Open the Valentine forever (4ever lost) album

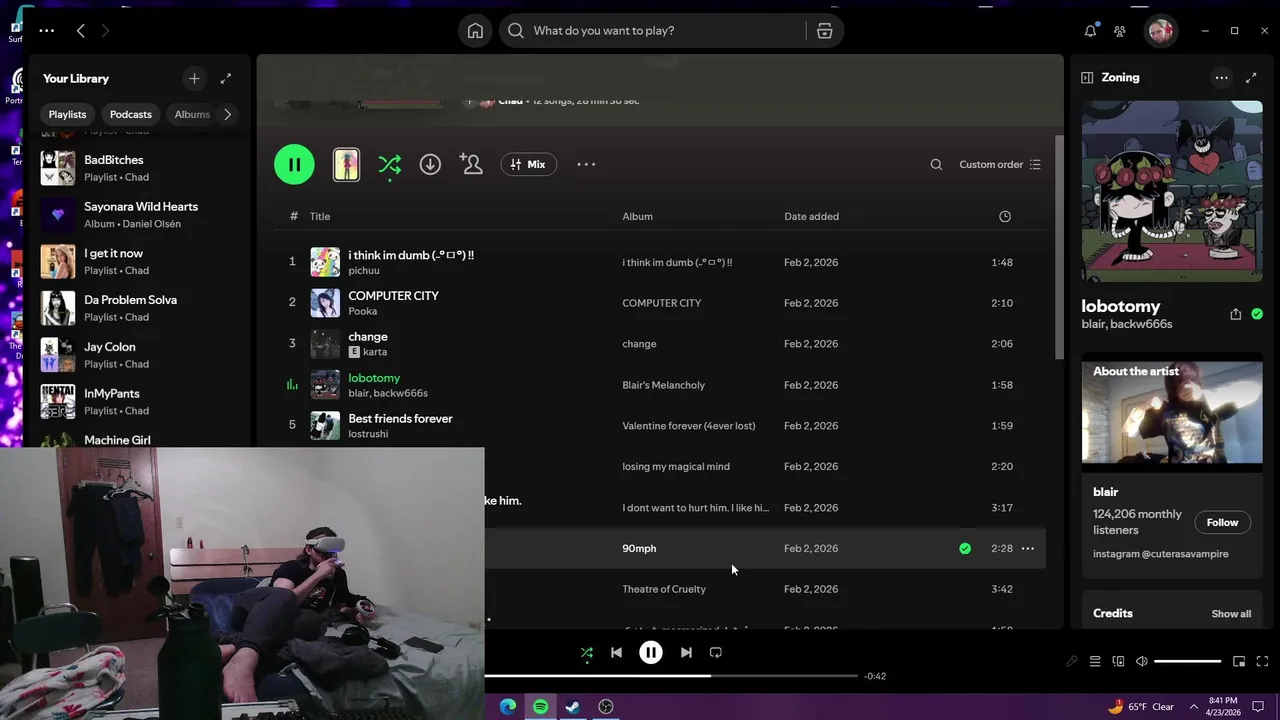[x=689, y=426]
